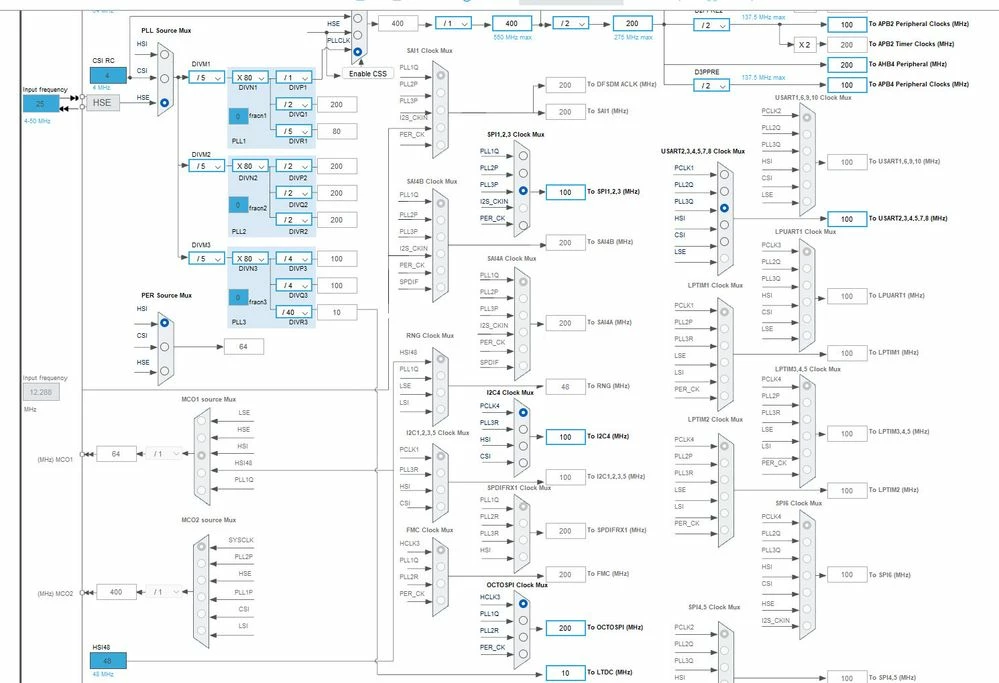Screen dimensions: 999x683
Task: Select PCLK1 in USART2,3,4,5,7,8 Clock Mux
Action: (x=724, y=174)
